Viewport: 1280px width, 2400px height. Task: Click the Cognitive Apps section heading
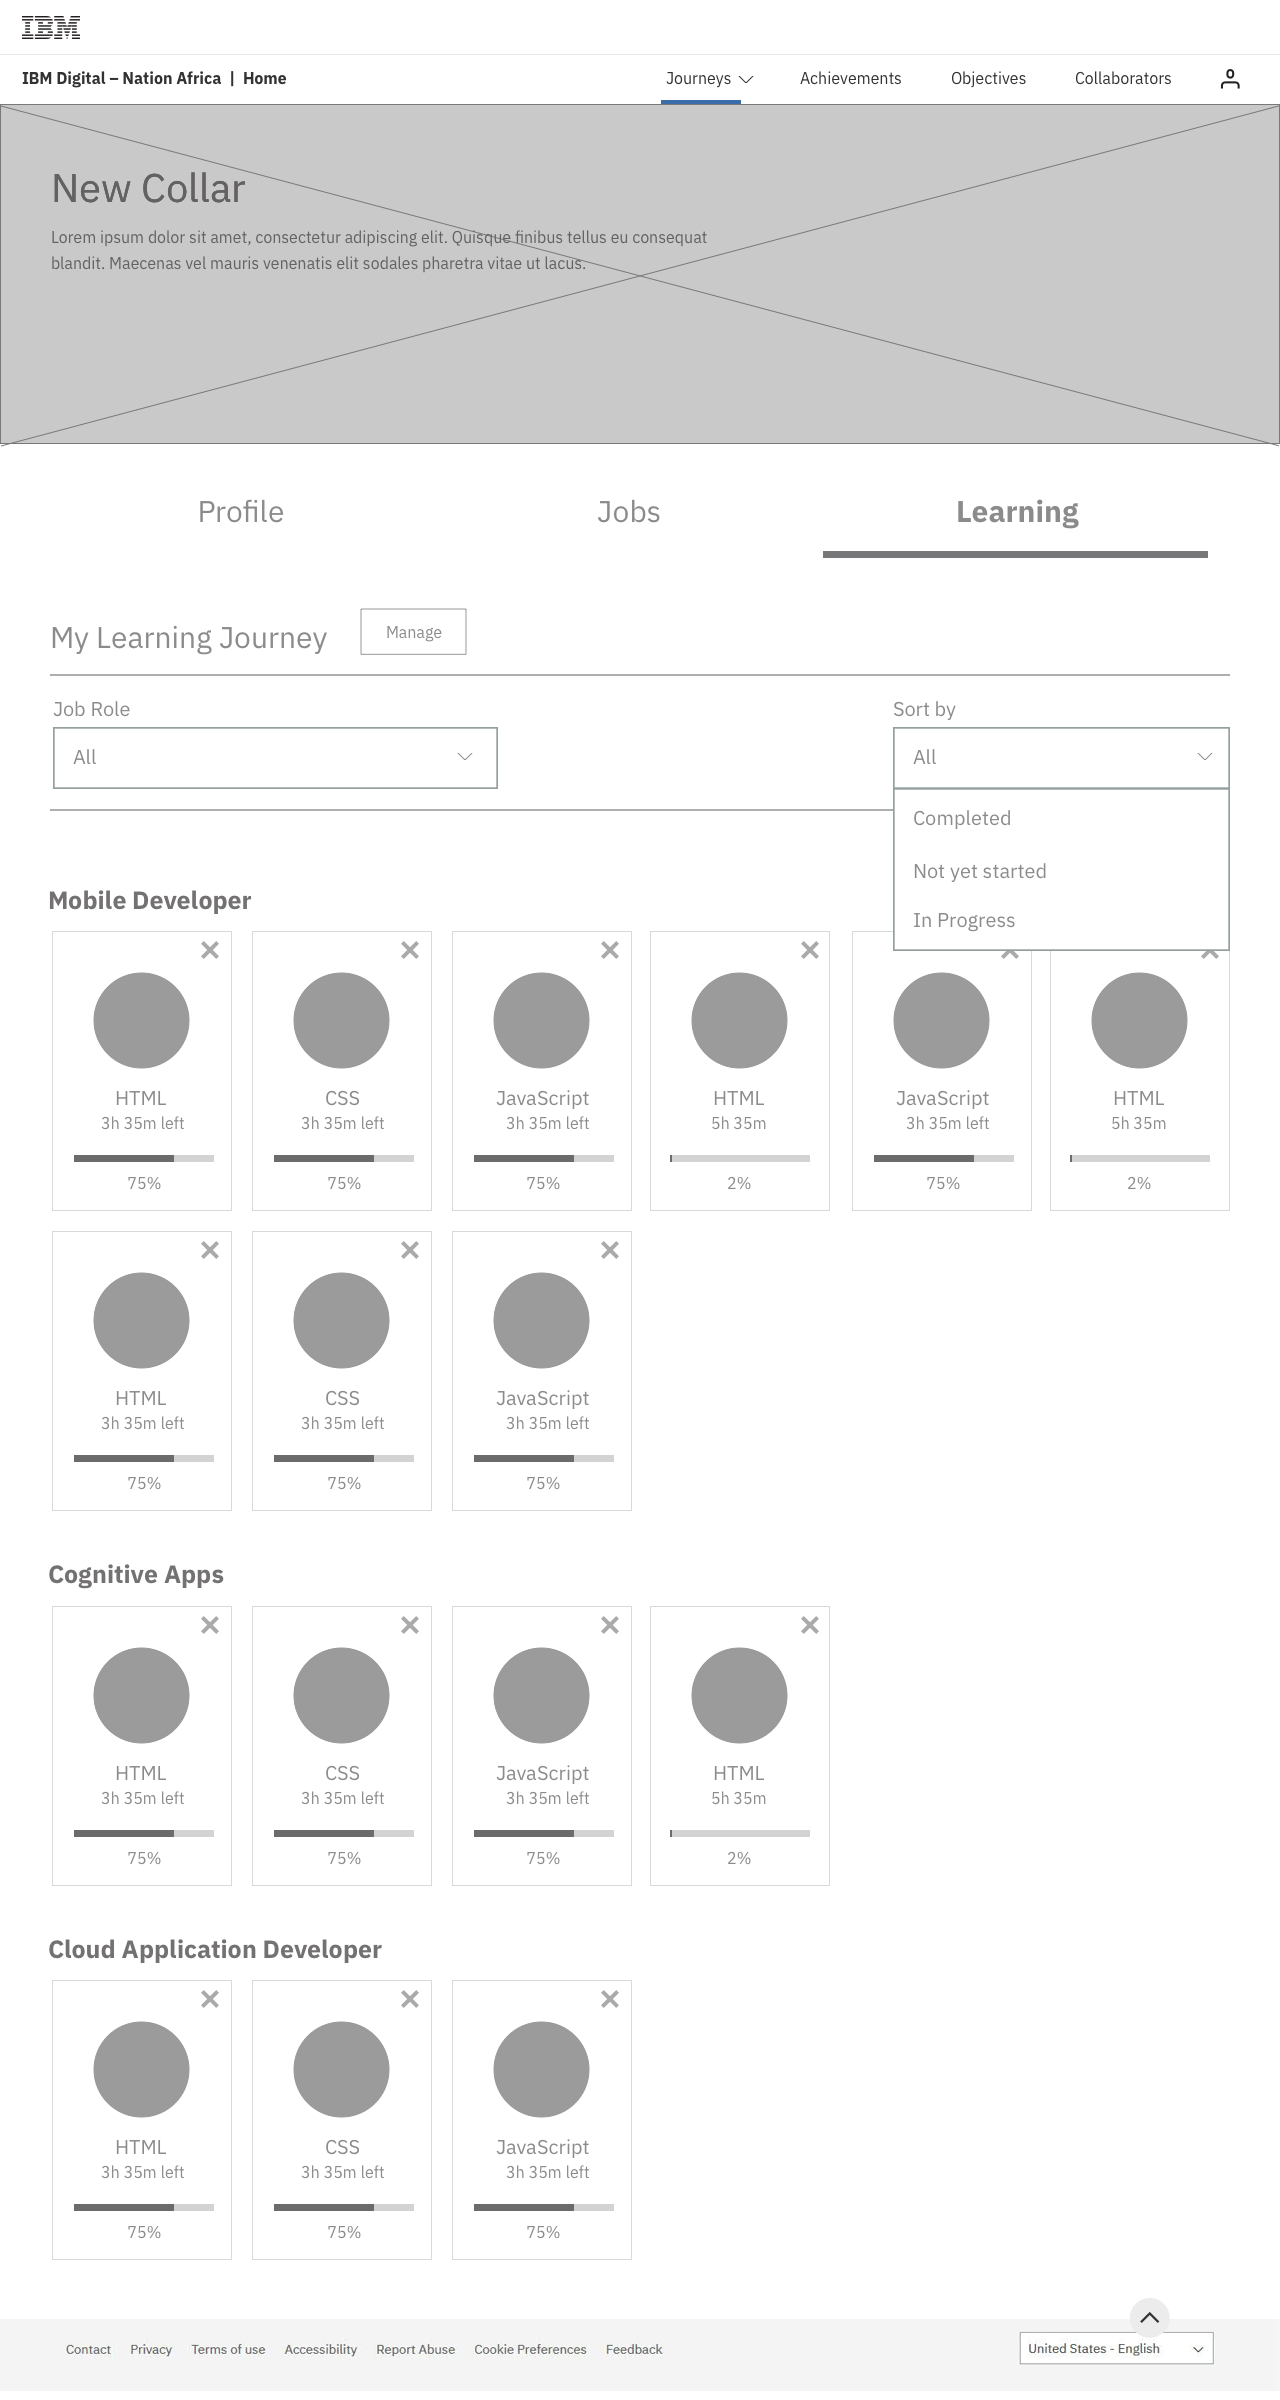[x=136, y=1575]
